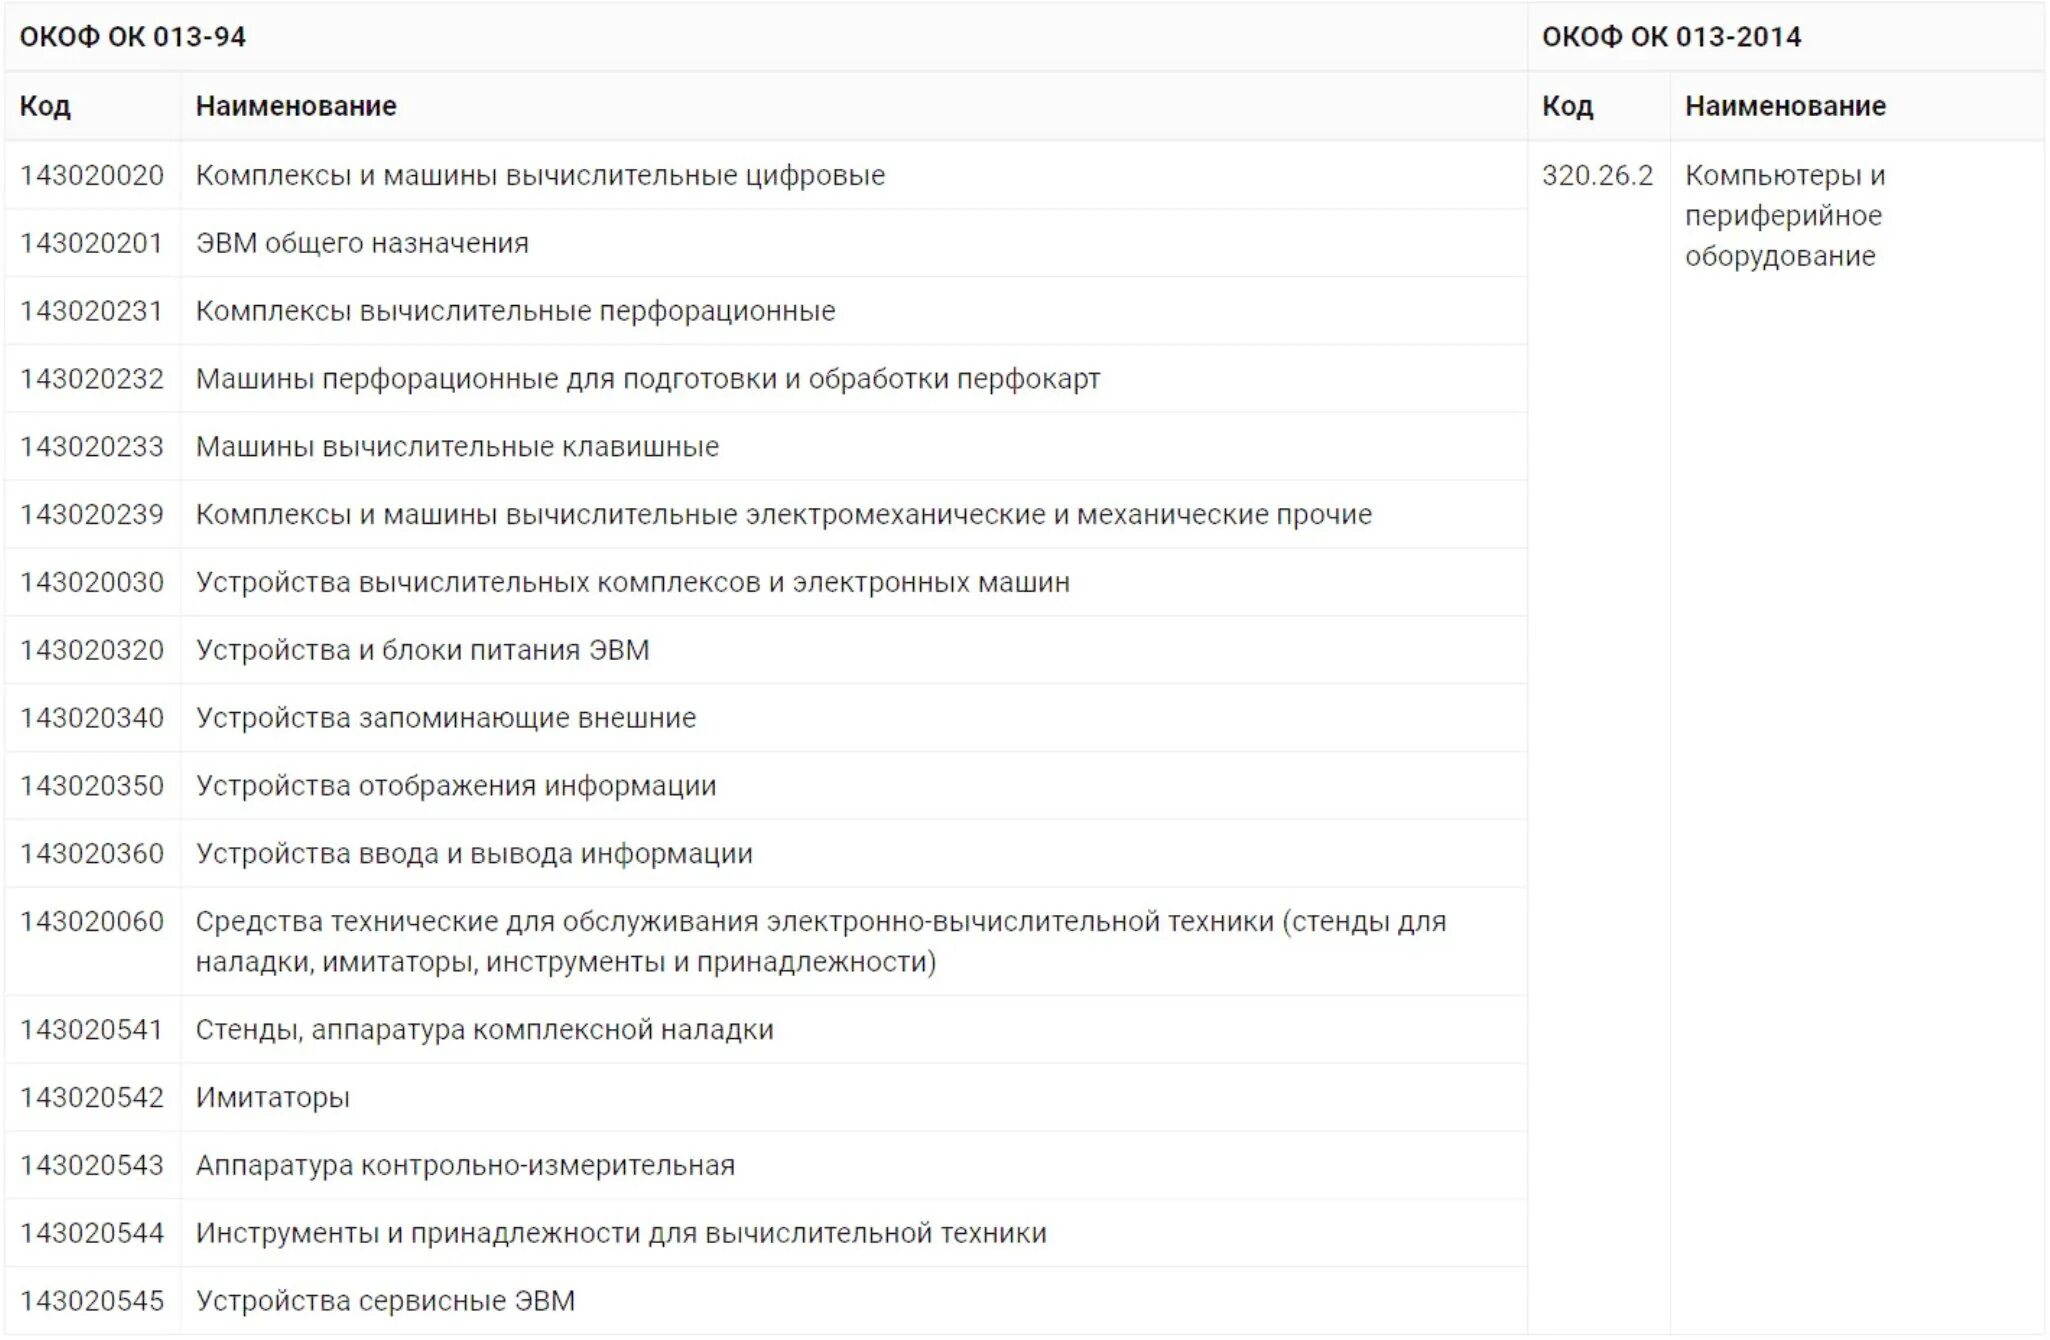Click 'Машины перфорационные для подготовки и обработки перфокарт'
The height and width of the screenshot is (1340, 2050).
click(648, 379)
